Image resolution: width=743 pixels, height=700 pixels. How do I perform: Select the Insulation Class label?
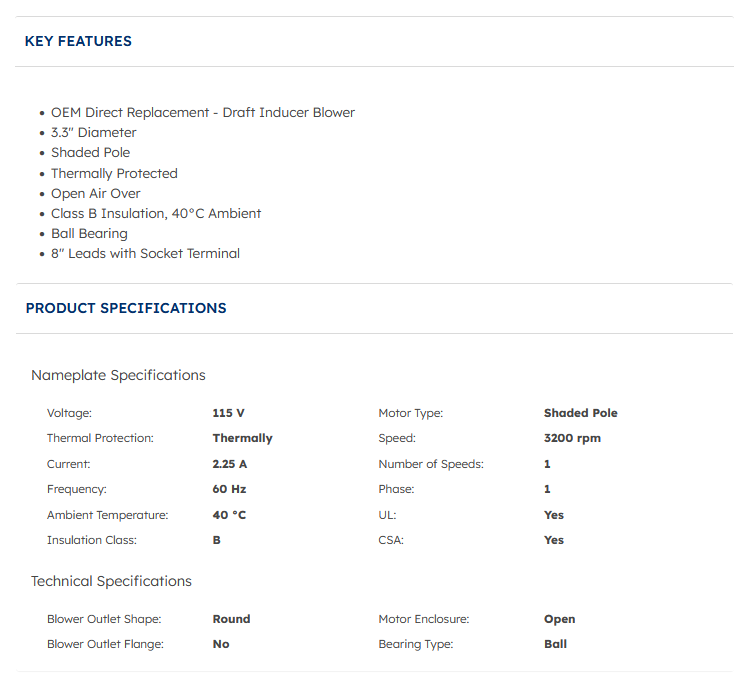coord(92,540)
